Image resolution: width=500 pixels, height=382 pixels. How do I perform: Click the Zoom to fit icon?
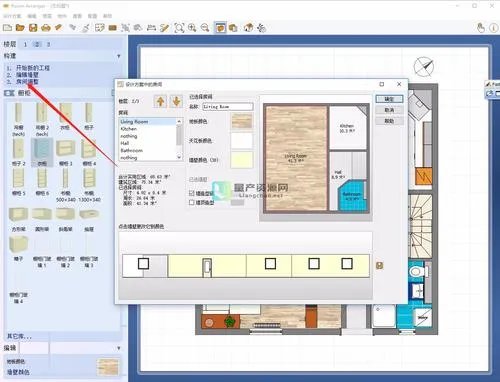[x=179, y=28]
